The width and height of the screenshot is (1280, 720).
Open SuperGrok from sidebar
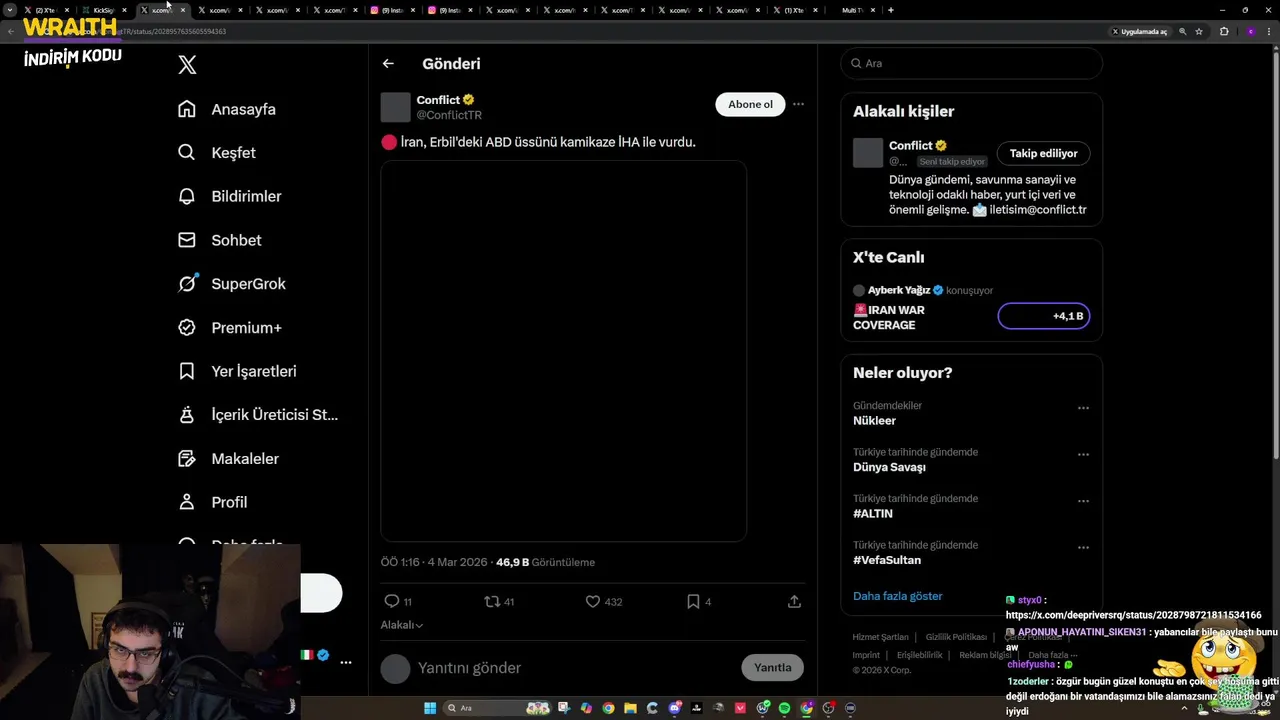(232, 284)
